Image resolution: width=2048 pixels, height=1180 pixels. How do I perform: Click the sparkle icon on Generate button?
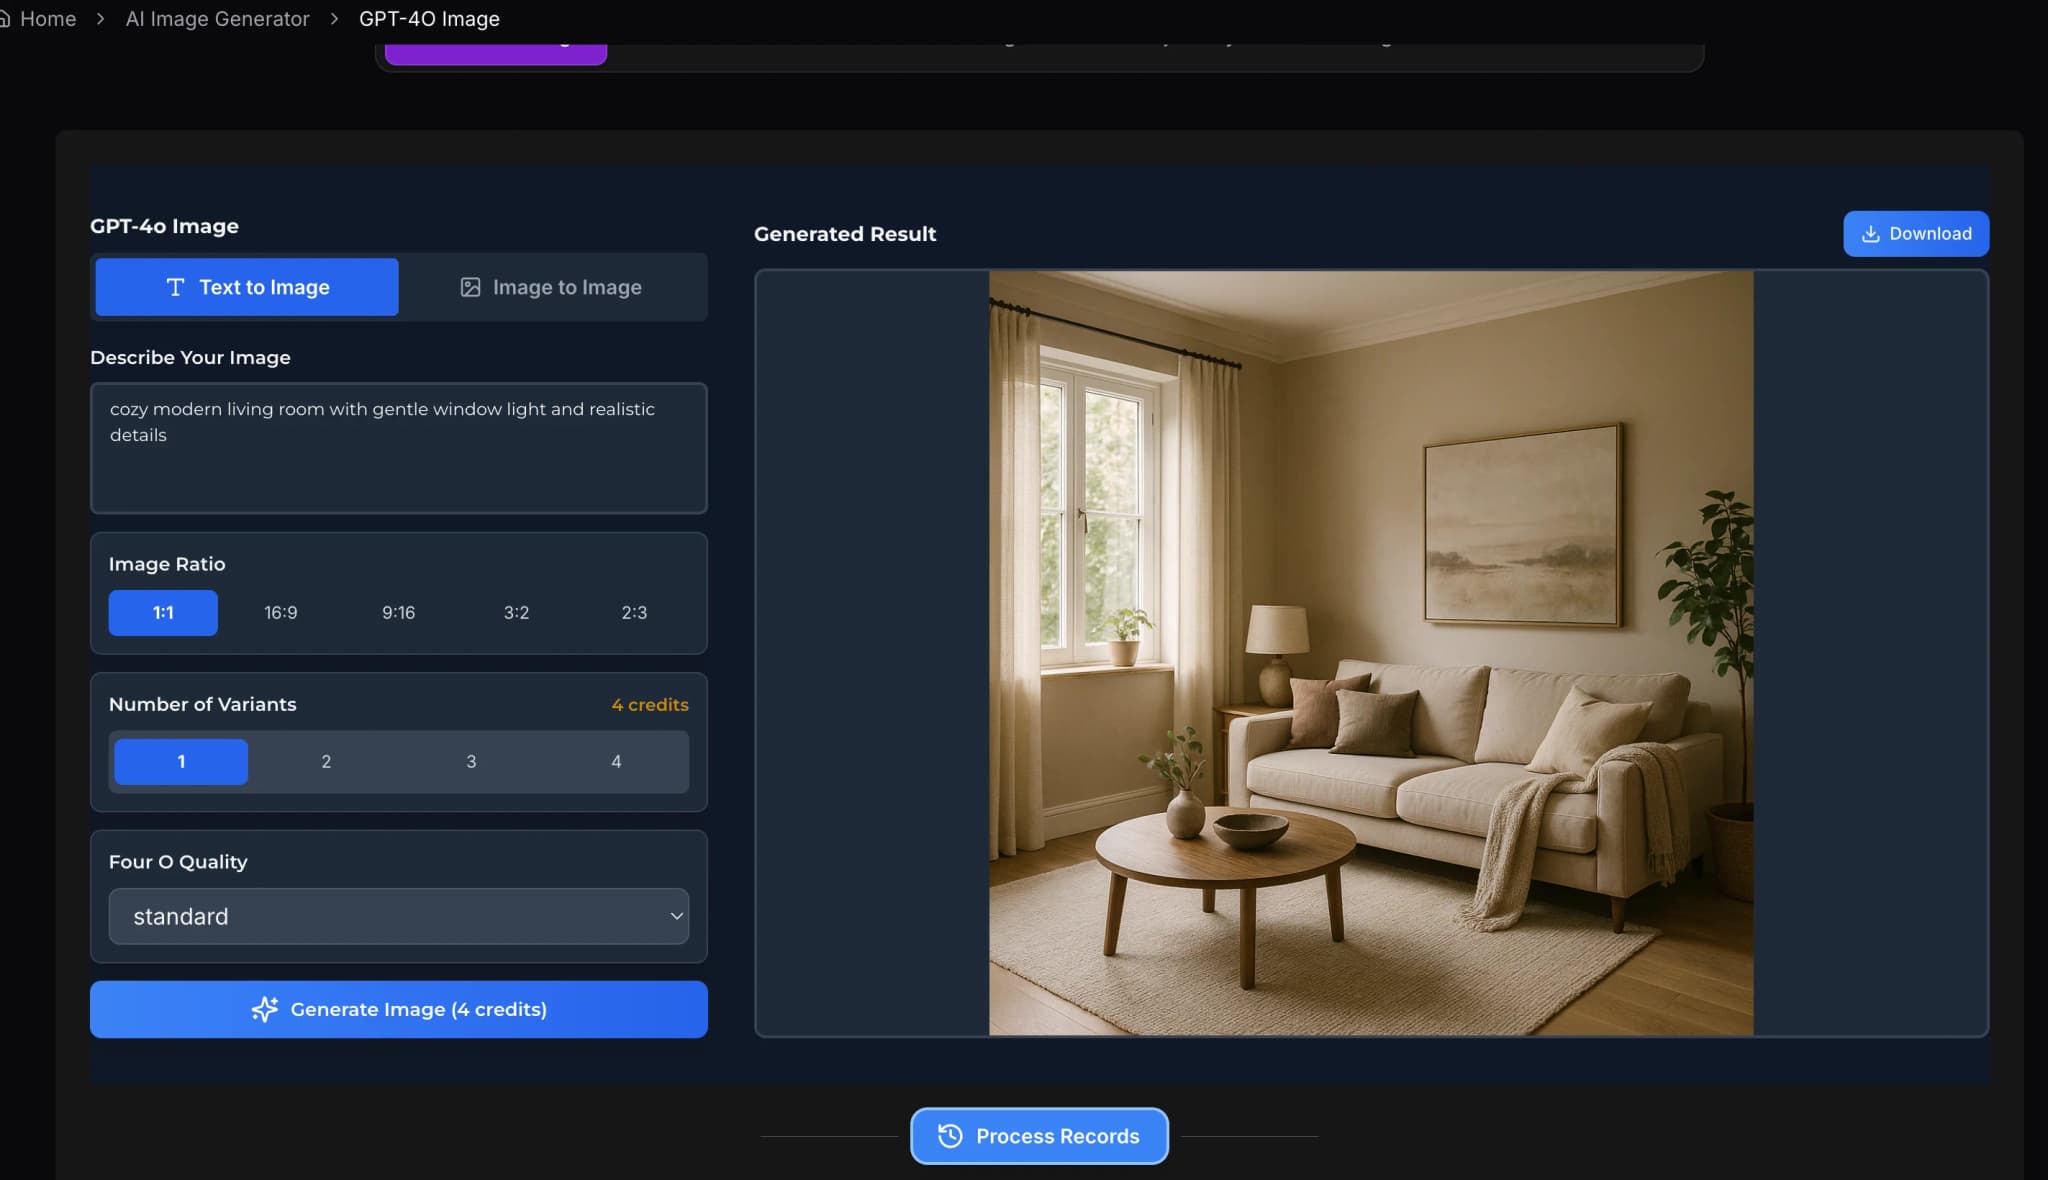pyautogui.click(x=264, y=1009)
